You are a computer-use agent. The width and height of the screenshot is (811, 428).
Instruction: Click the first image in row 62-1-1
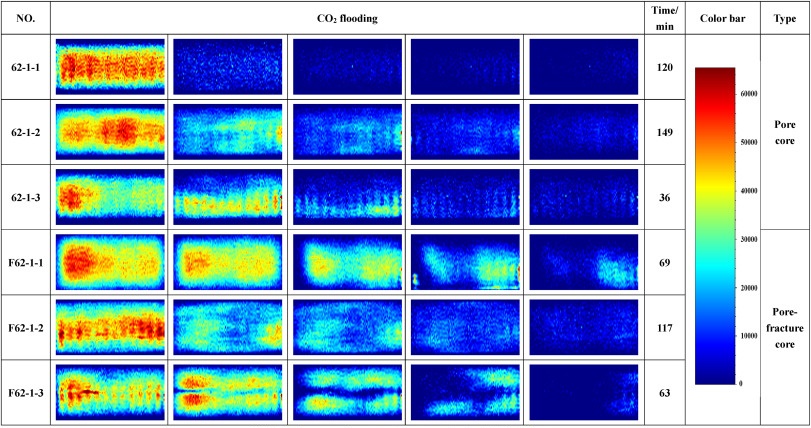(110, 66)
